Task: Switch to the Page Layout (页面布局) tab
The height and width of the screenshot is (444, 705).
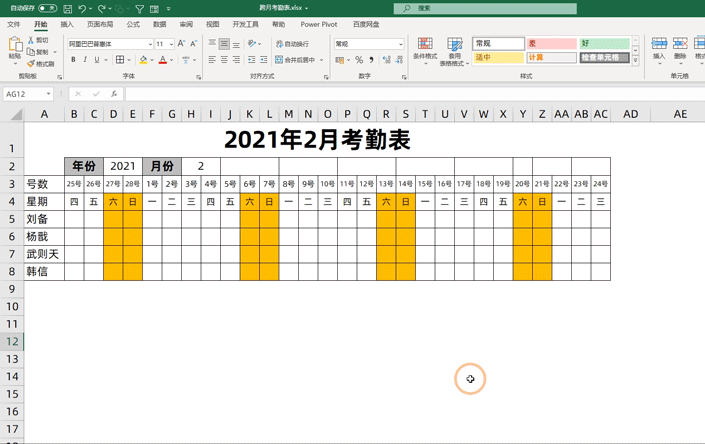Action: click(100, 24)
